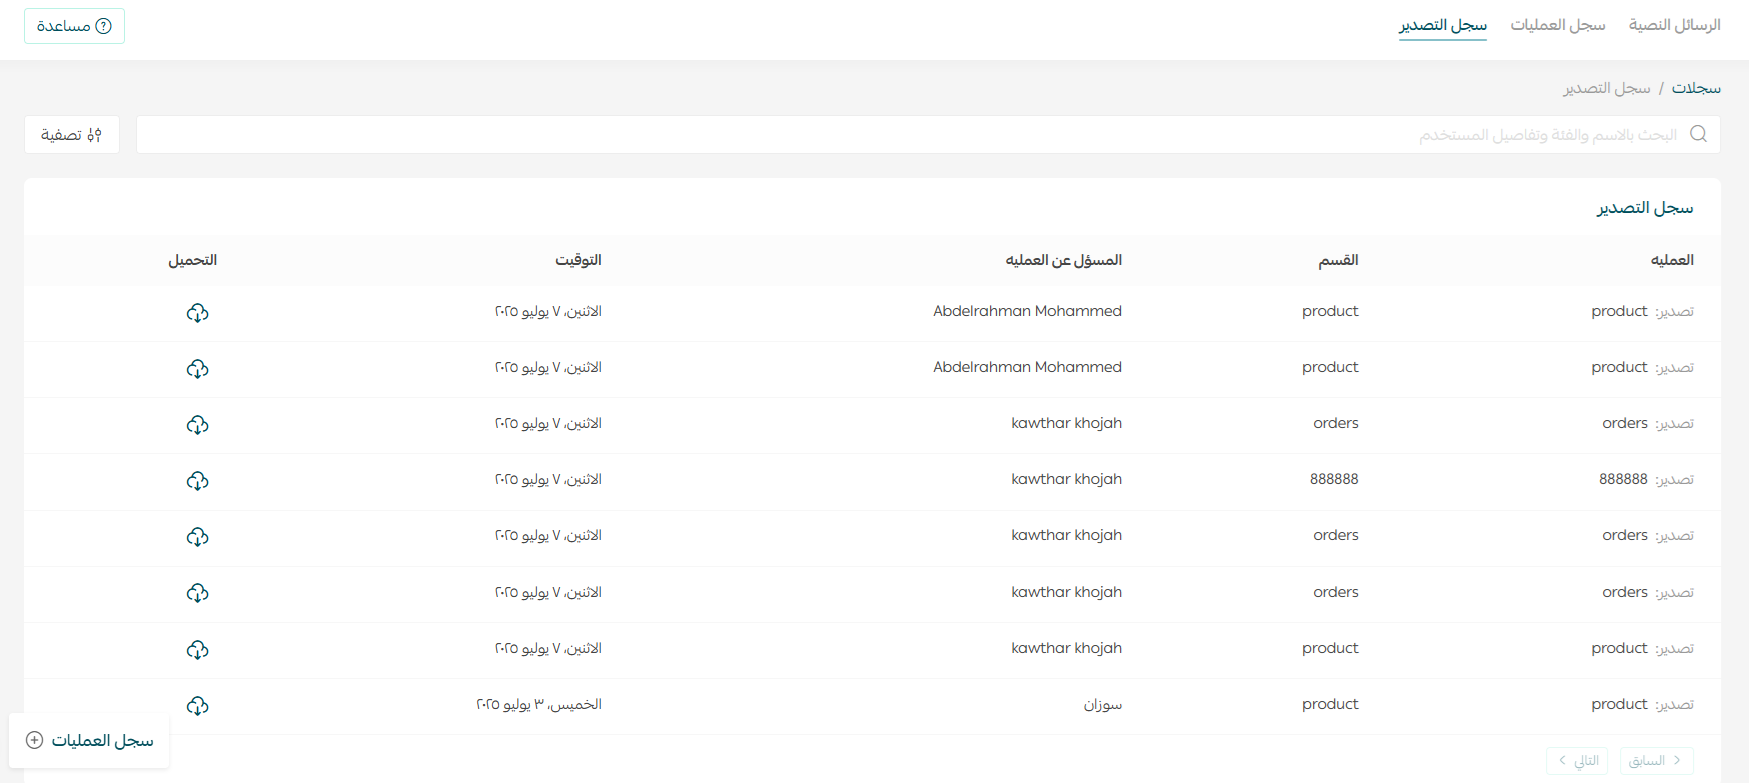Download the first orders export by kawthar khojah
1749x783 pixels.
point(197,425)
